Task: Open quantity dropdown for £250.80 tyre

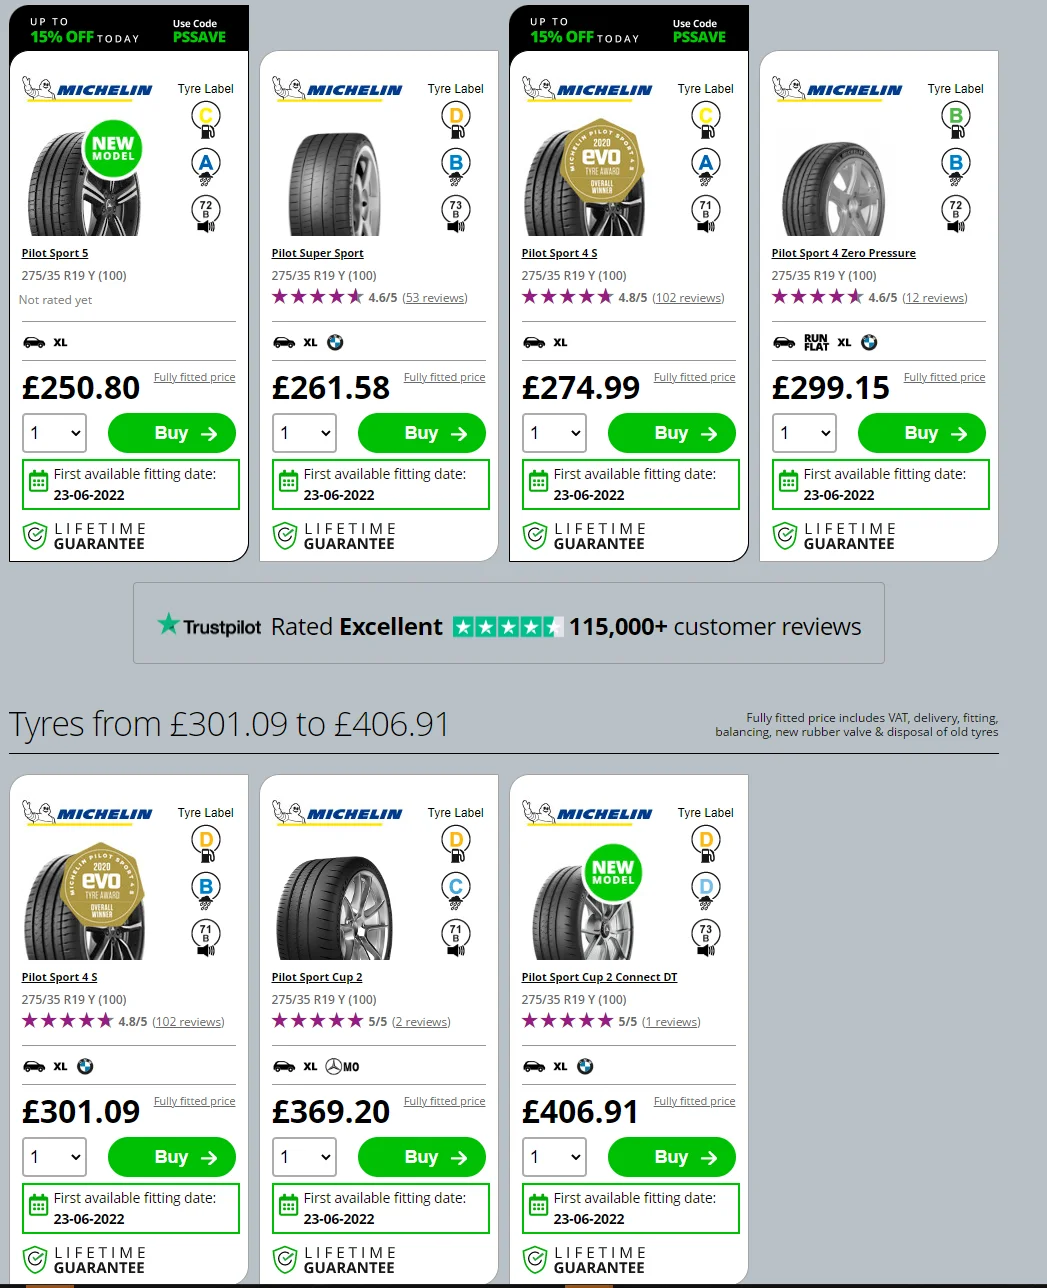Action: coord(54,433)
